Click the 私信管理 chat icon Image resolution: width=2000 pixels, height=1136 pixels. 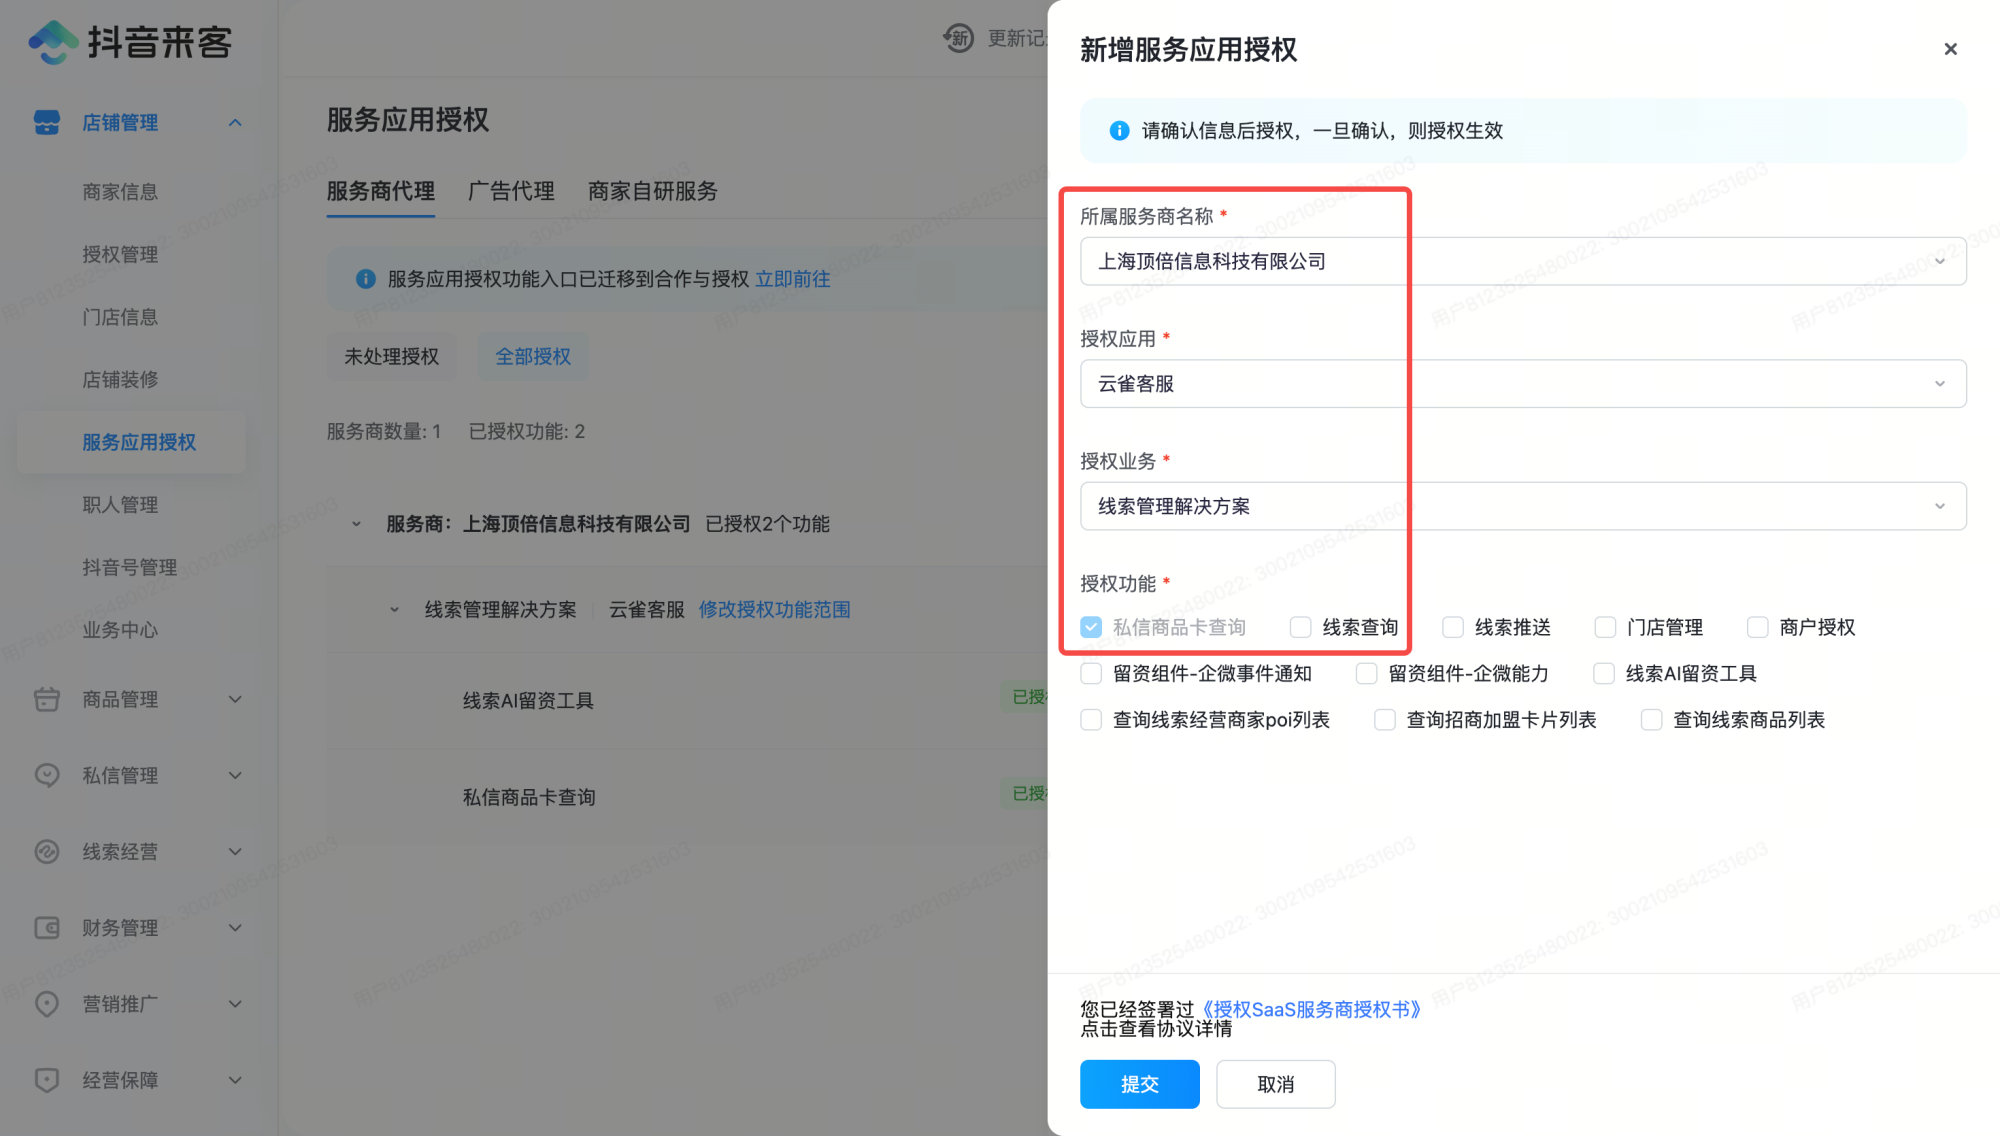(x=47, y=775)
